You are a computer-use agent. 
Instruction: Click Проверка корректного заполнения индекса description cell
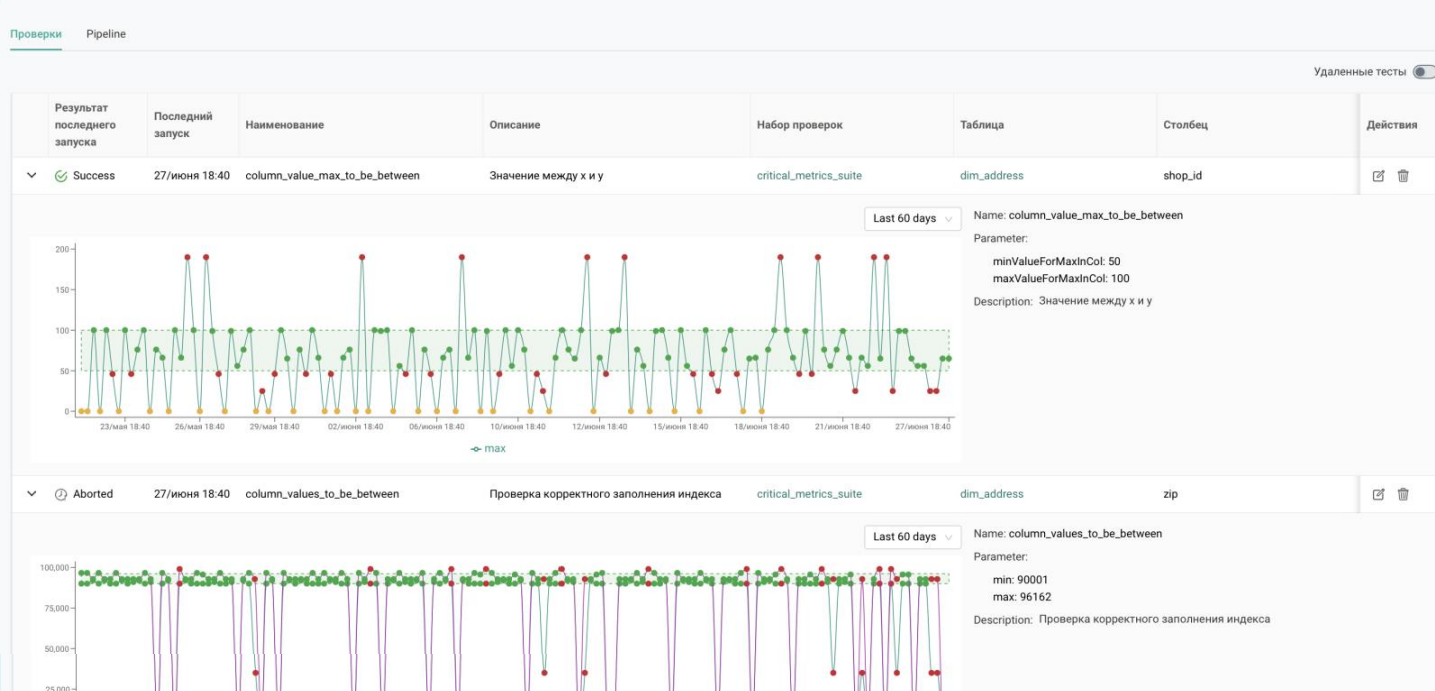[x=605, y=494]
